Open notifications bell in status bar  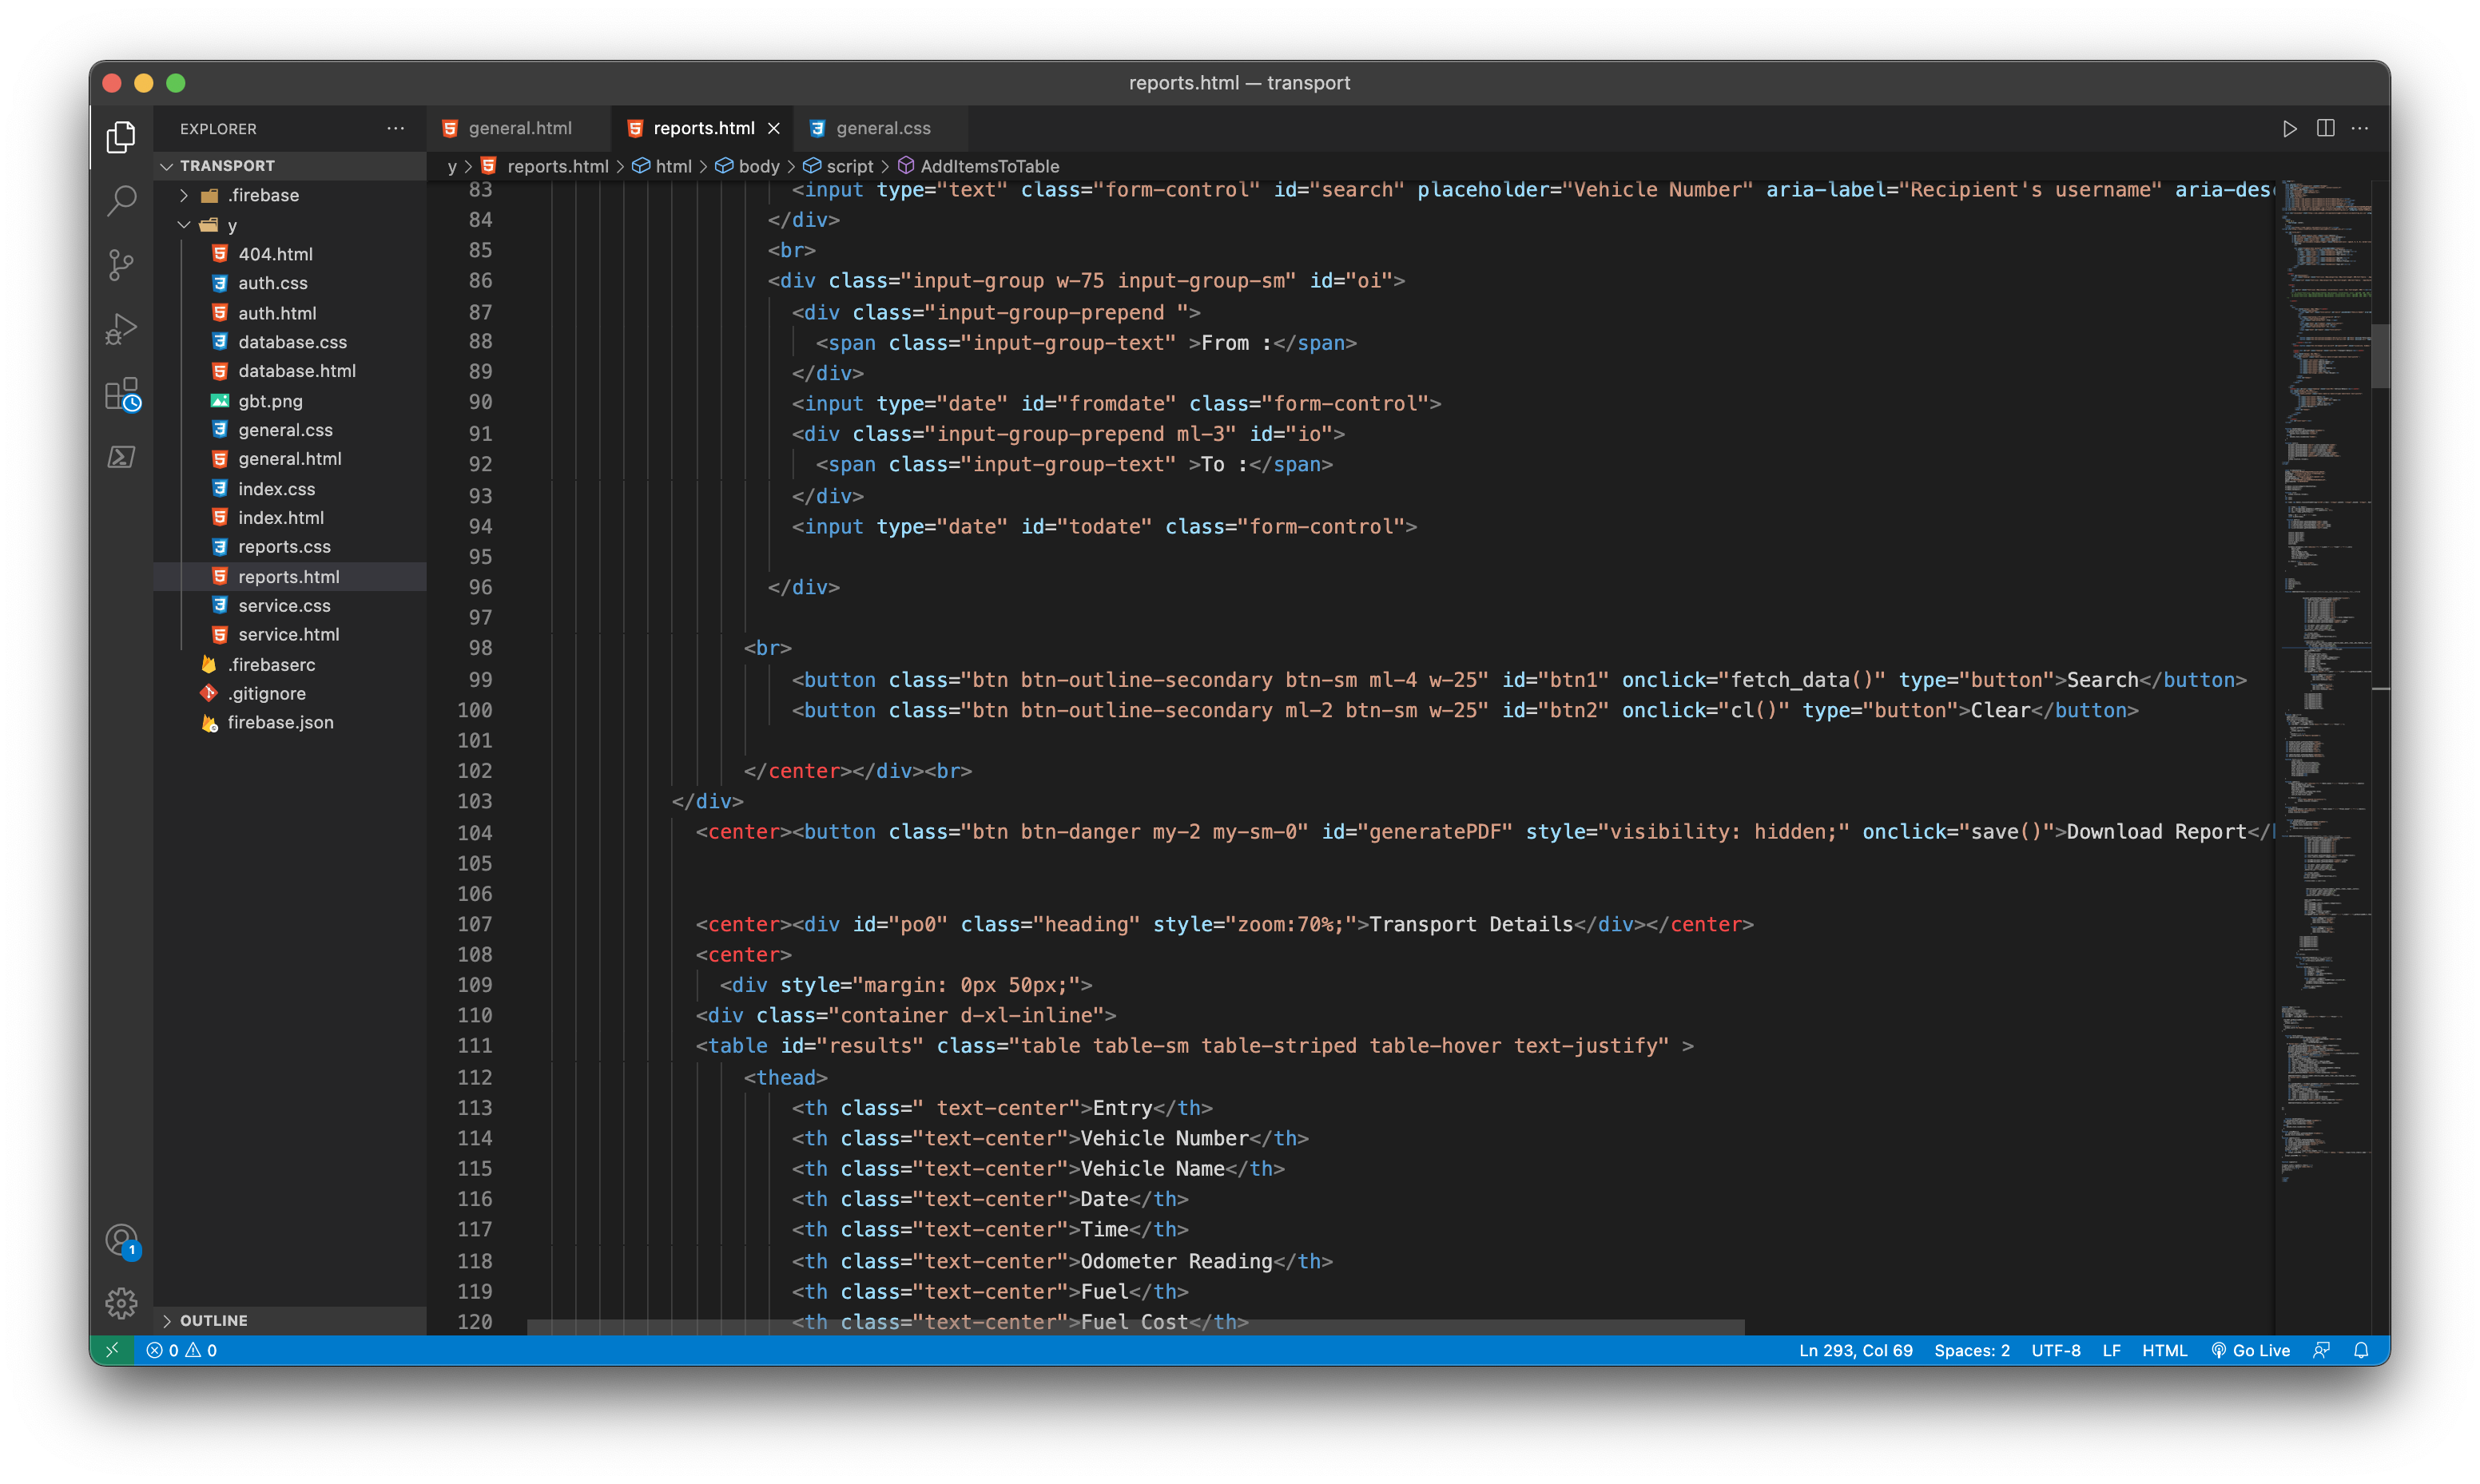click(2361, 1350)
